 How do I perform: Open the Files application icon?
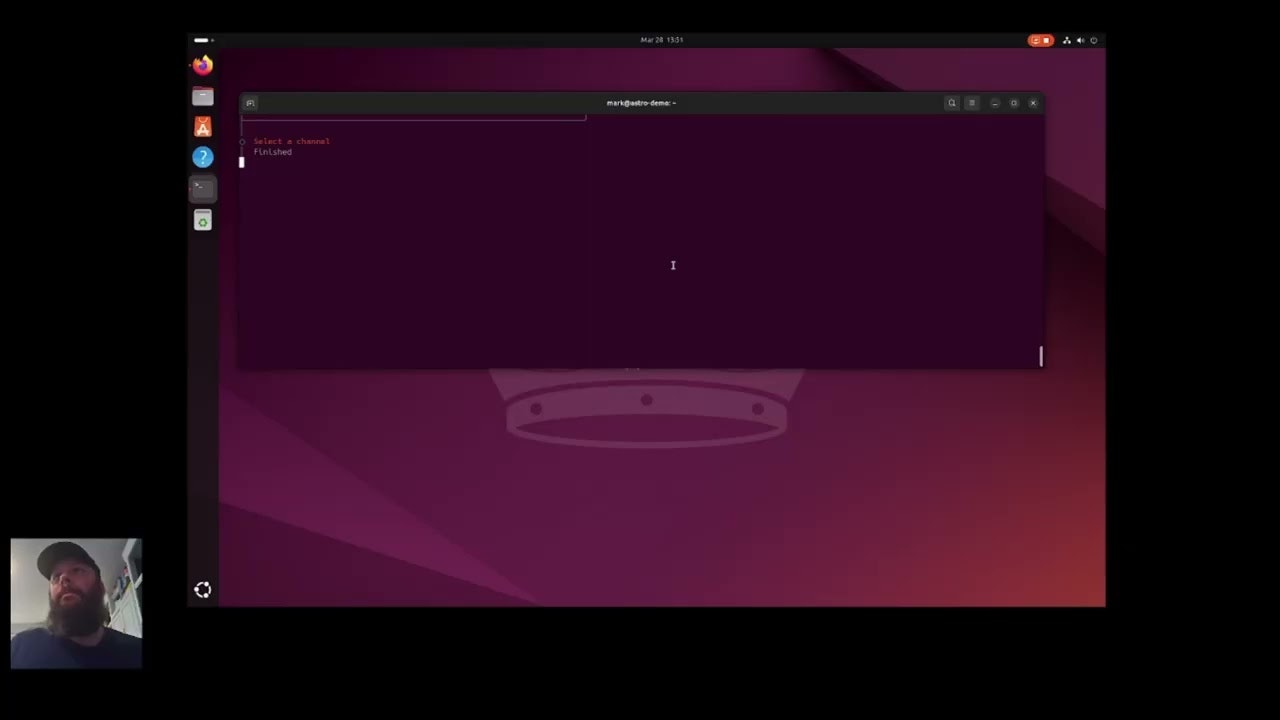click(203, 95)
